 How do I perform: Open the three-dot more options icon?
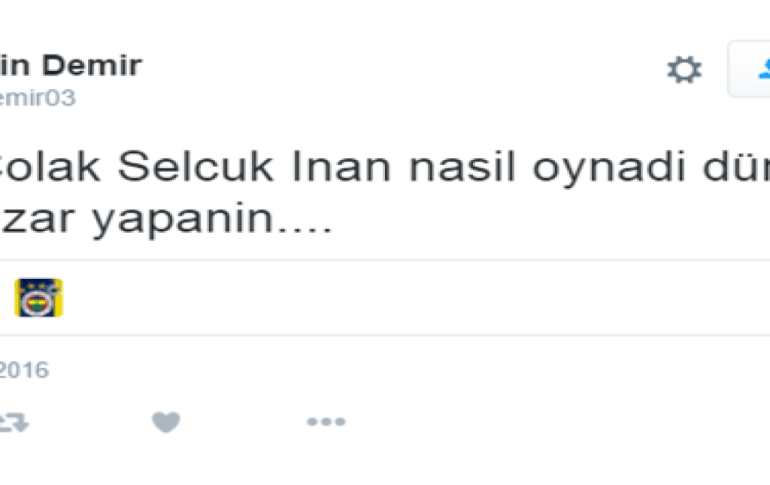326,421
